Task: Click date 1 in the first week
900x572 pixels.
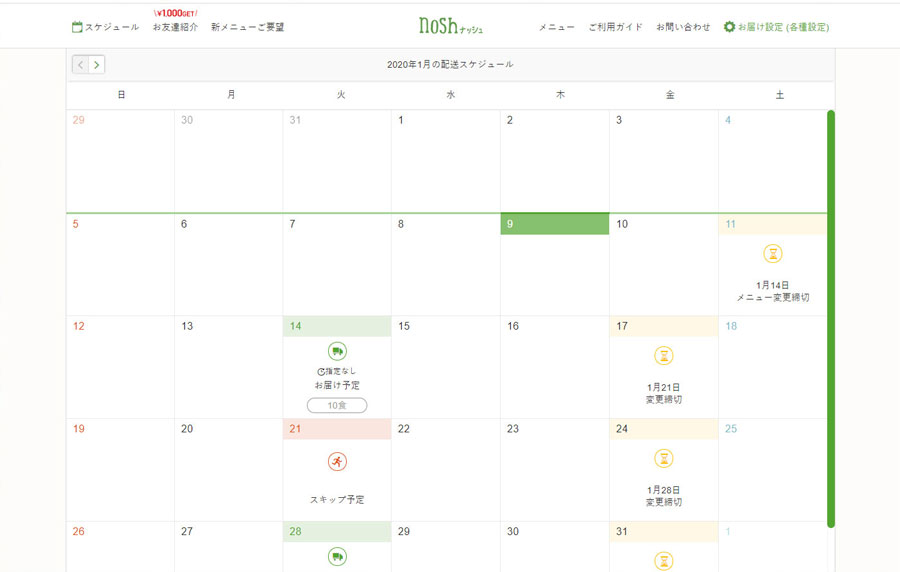Action: pyautogui.click(x=401, y=120)
